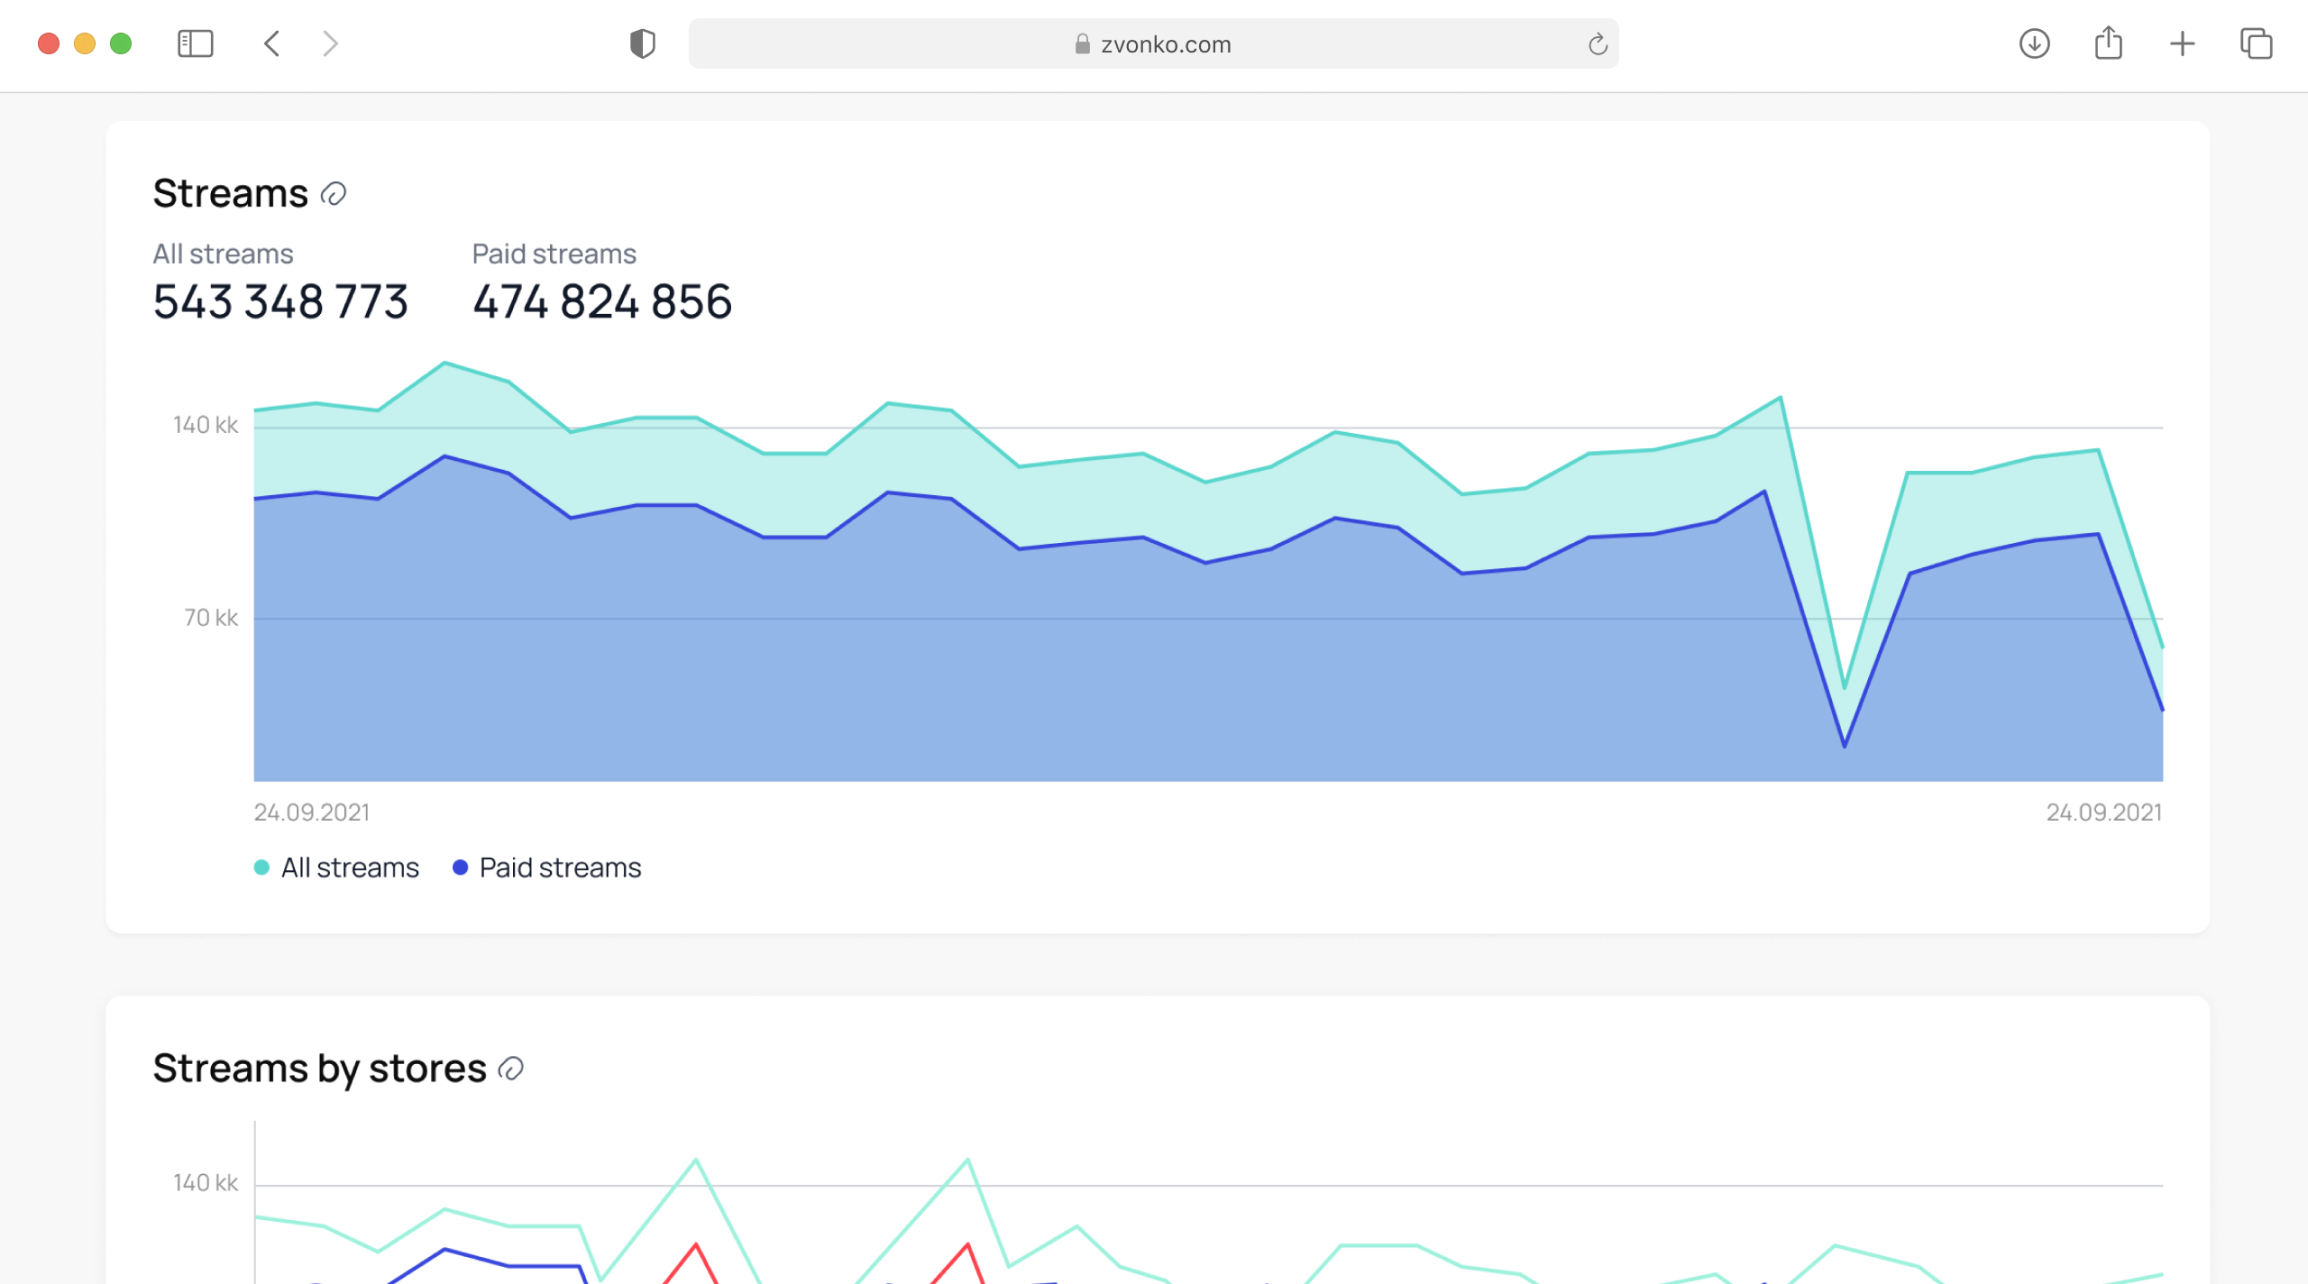Screen dimensions: 2308x1284
Task: Show the tab overview icon
Action: [x=2256, y=44]
